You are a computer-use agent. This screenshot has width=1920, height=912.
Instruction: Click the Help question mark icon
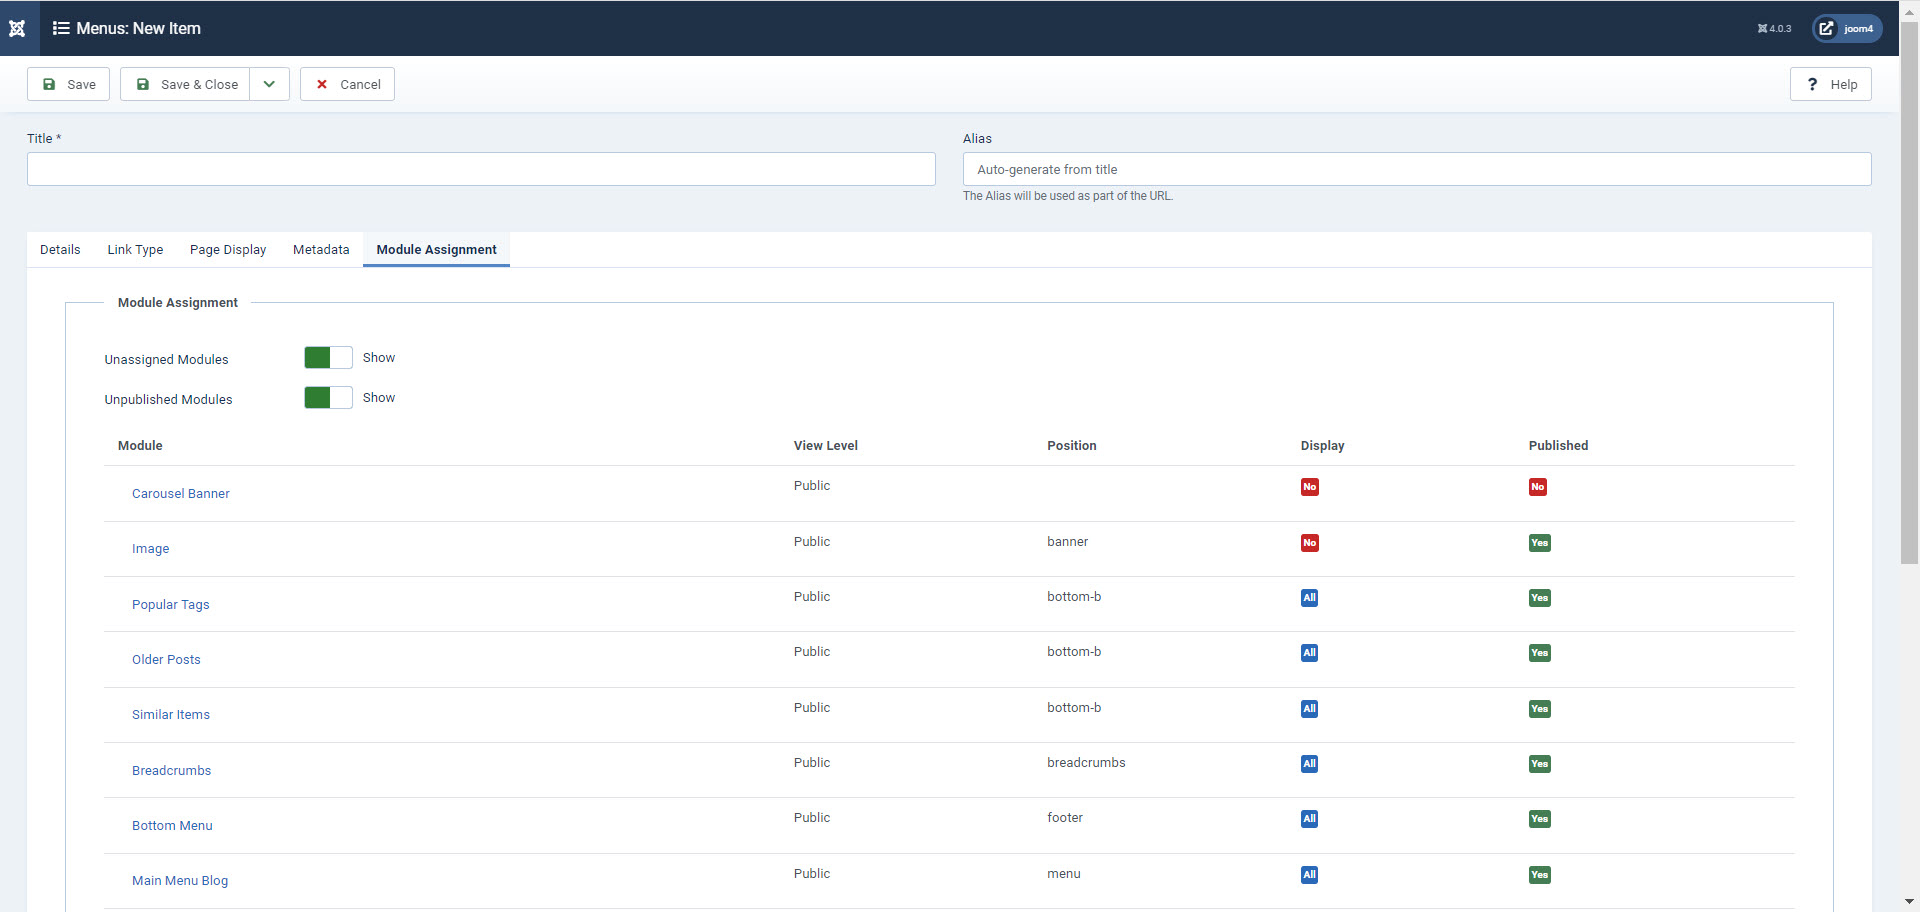(x=1812, y=84)
